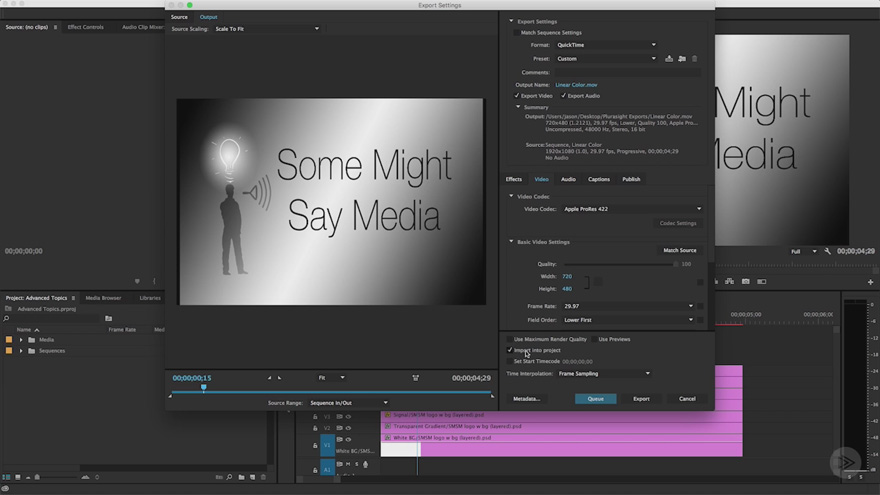The height and width of the screenshot is (495, 880).
Task: Click the Delete Preset trash icon
Action: coord(694,58)
